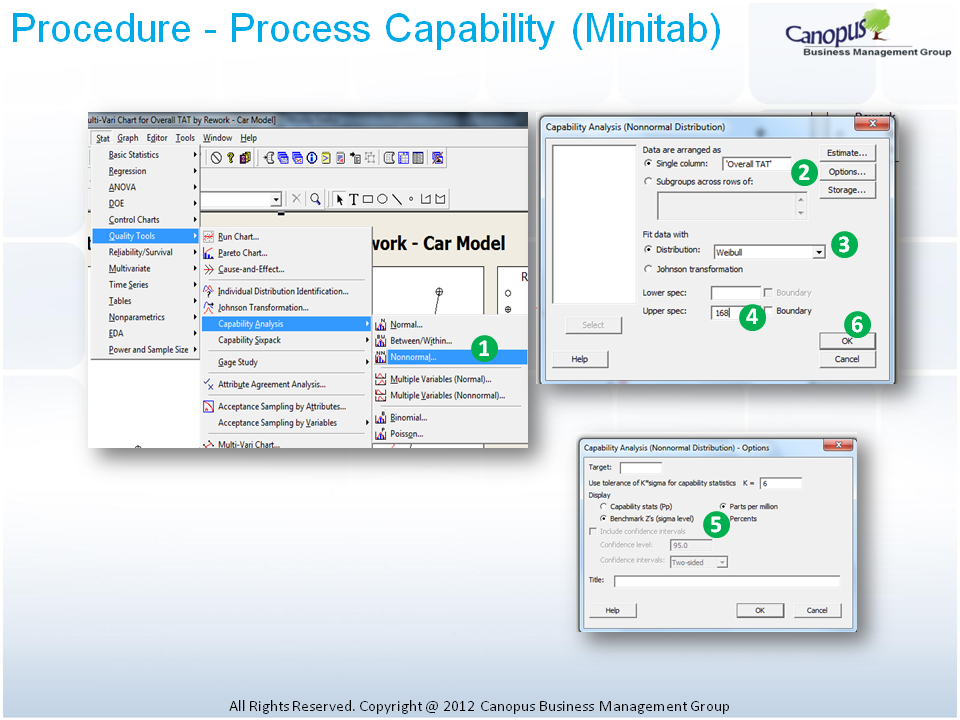960x720 pixels.
Task: Click the Options... button
Action: click(847, 172)
